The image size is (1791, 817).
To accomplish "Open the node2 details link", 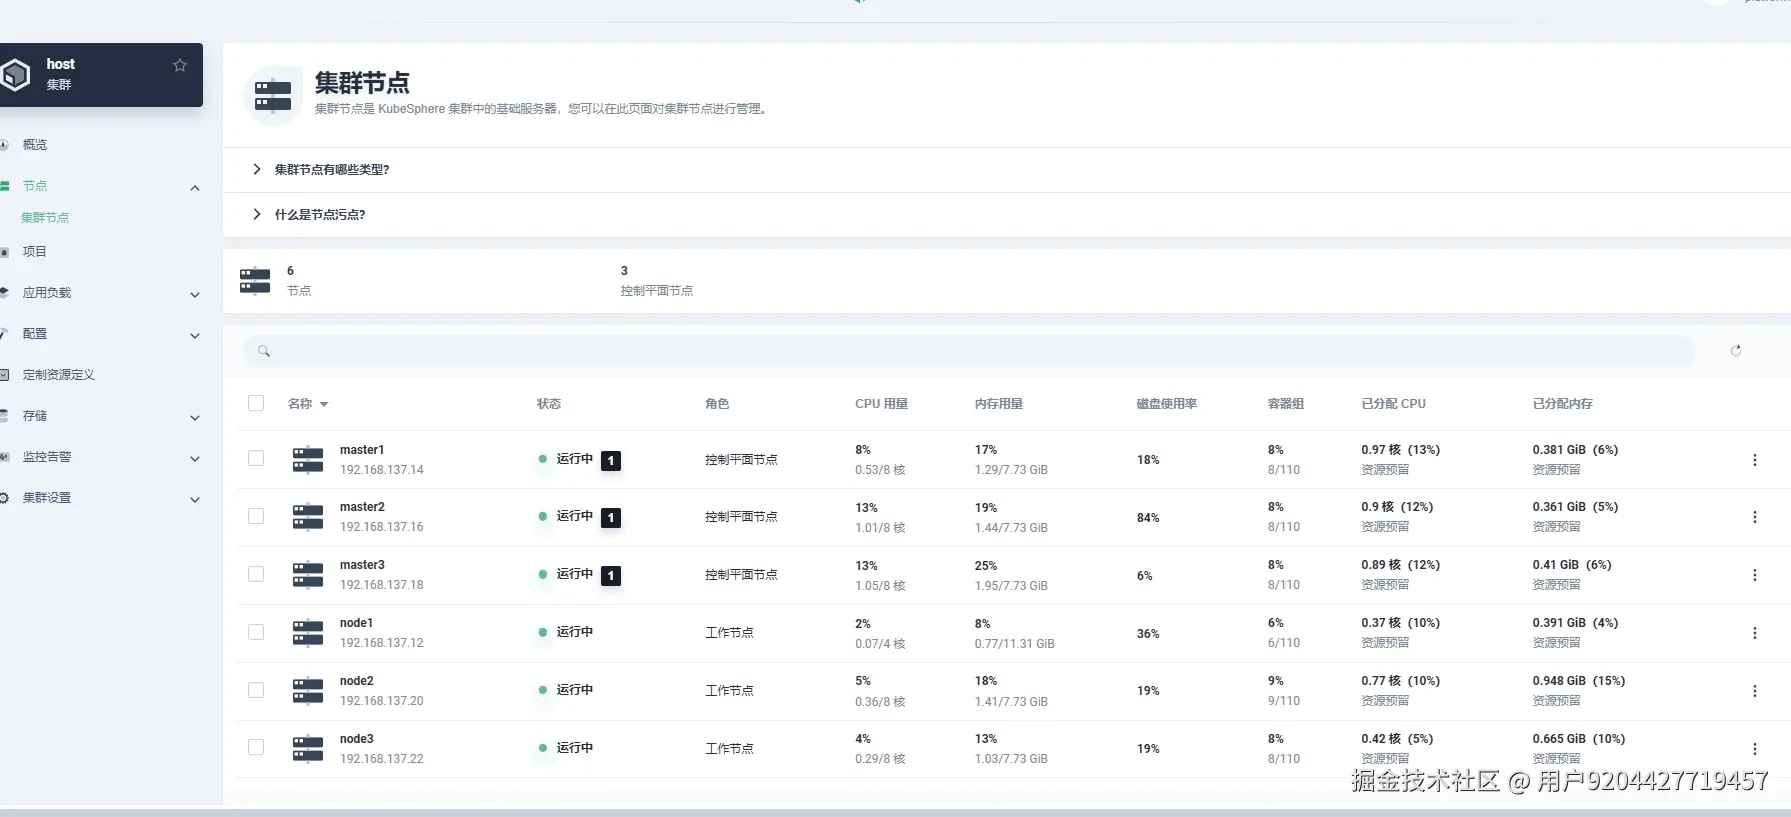I will click(356, 681).
